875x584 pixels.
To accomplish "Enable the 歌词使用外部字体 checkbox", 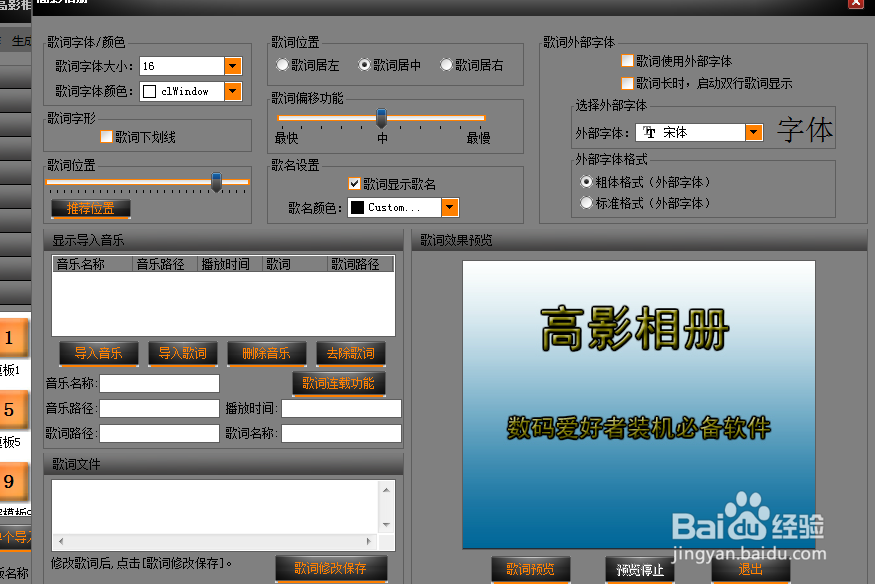I will (x=627, y=61).
